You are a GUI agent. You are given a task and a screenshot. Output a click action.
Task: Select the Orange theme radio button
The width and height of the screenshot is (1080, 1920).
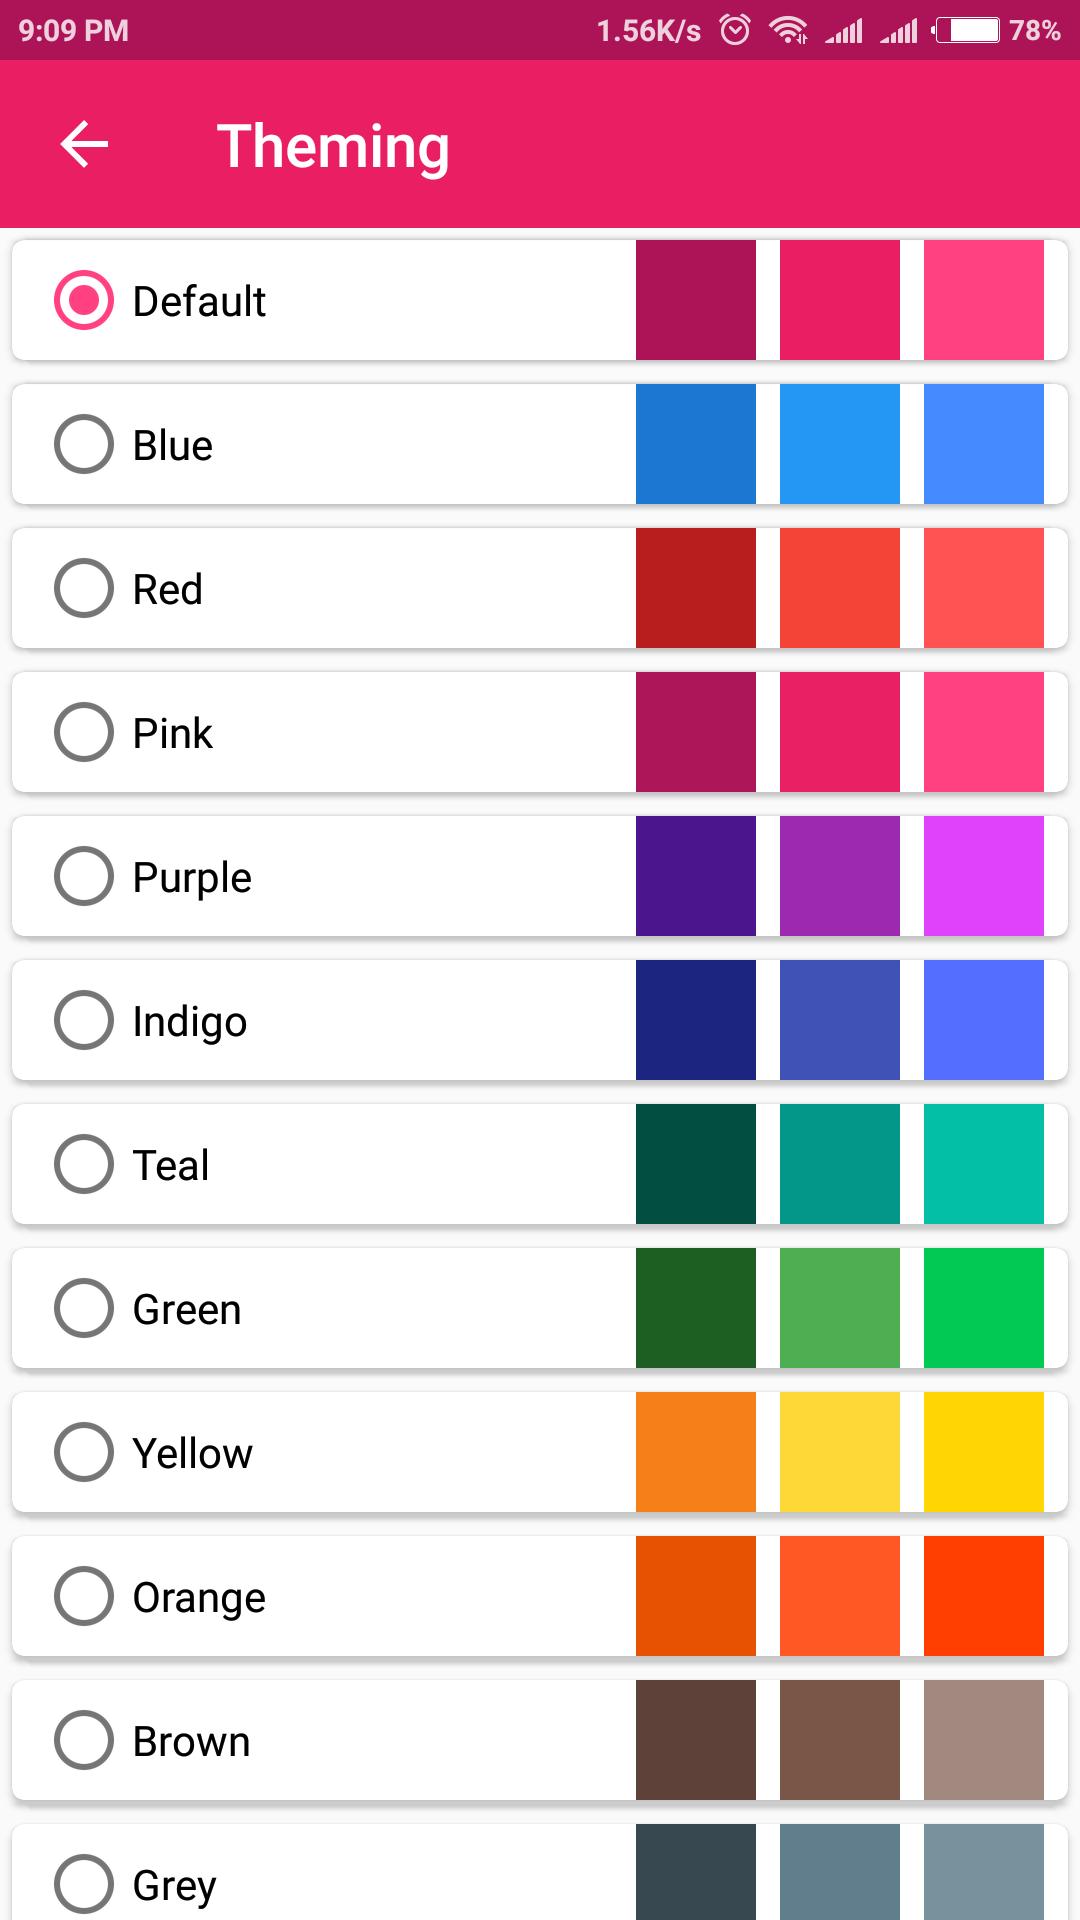tap(84, 1596)
